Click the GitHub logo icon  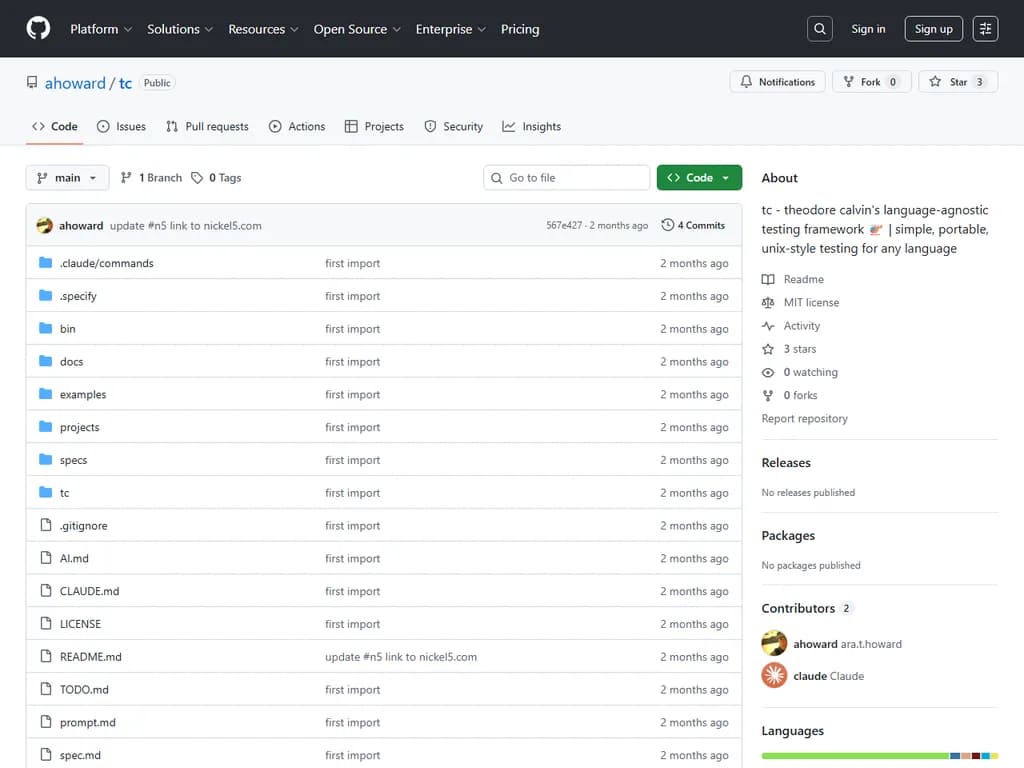point(38,29)
